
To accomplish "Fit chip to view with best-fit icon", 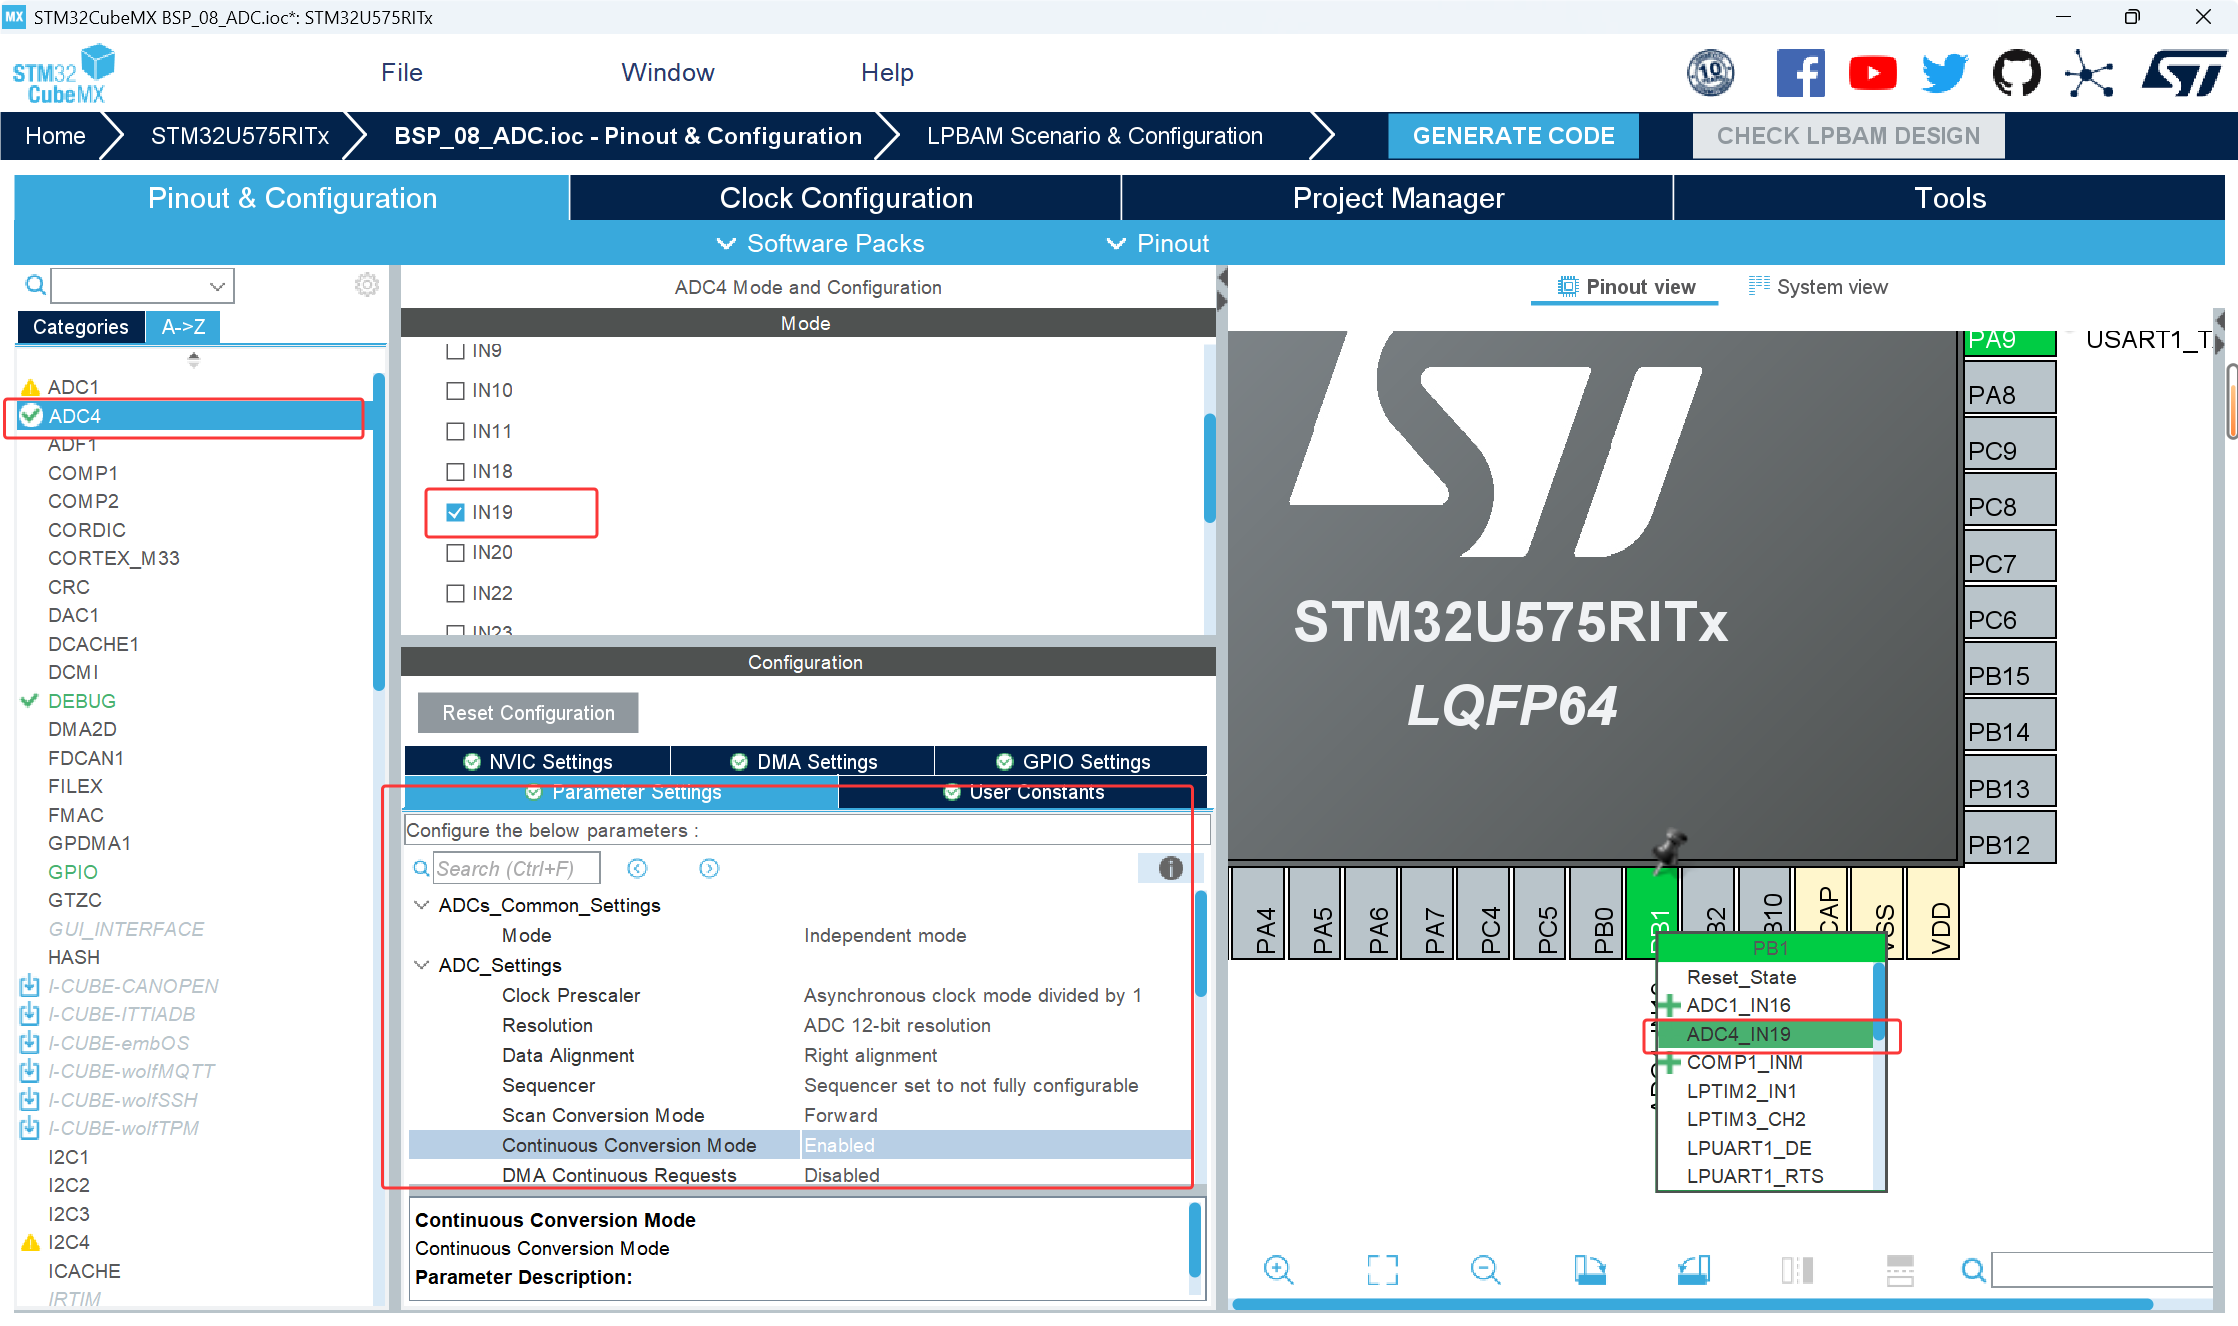I will click(1383, 1270).
